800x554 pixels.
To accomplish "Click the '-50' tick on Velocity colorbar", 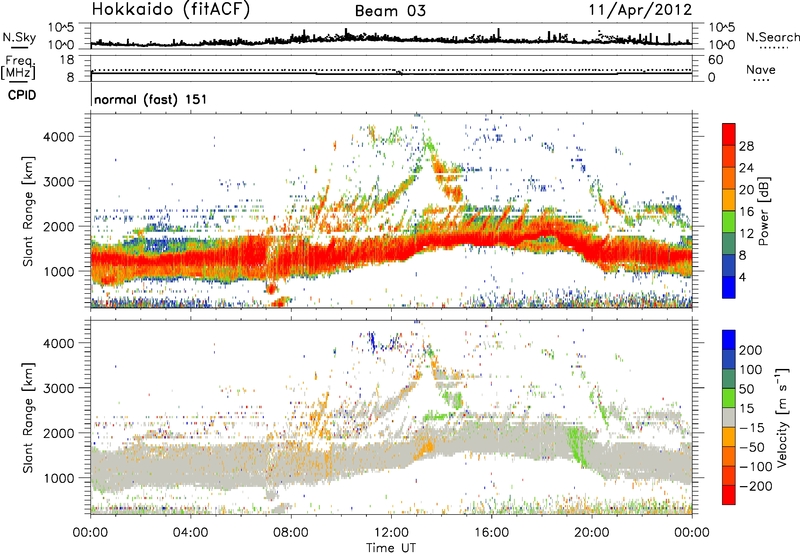I will coord(752,447).
